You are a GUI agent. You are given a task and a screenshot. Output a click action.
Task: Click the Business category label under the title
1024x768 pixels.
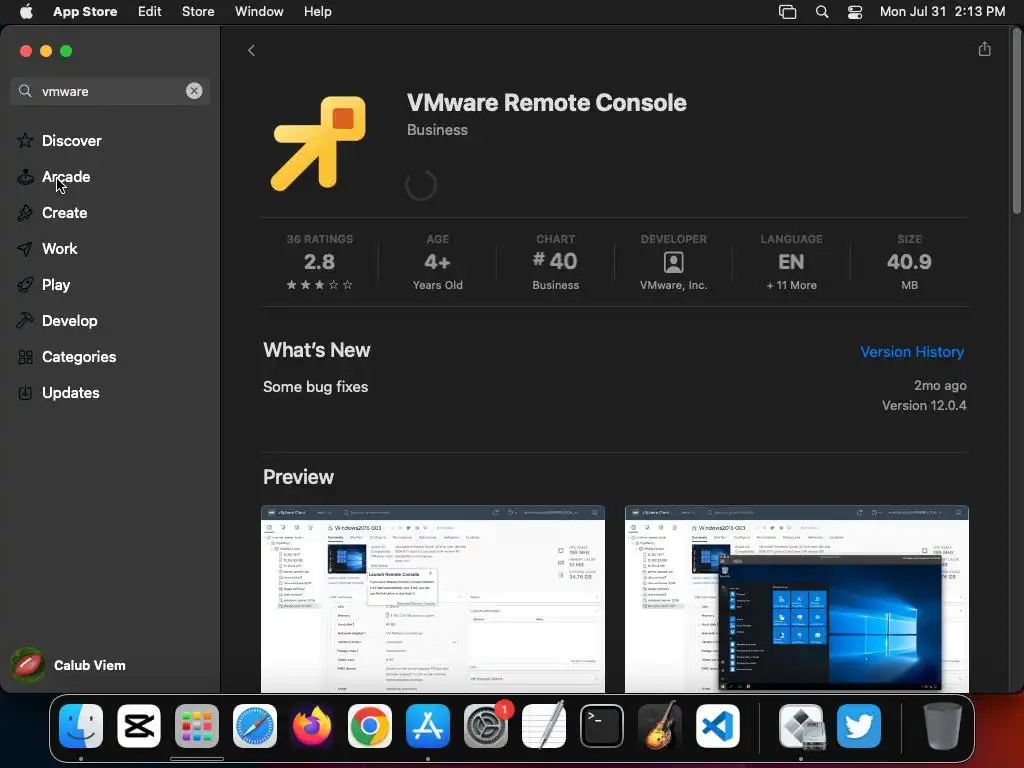[x=437, y=129]
